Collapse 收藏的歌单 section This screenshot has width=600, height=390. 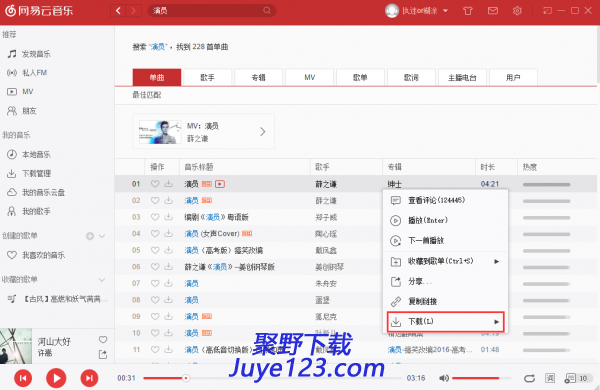click(x=102, y=280)
